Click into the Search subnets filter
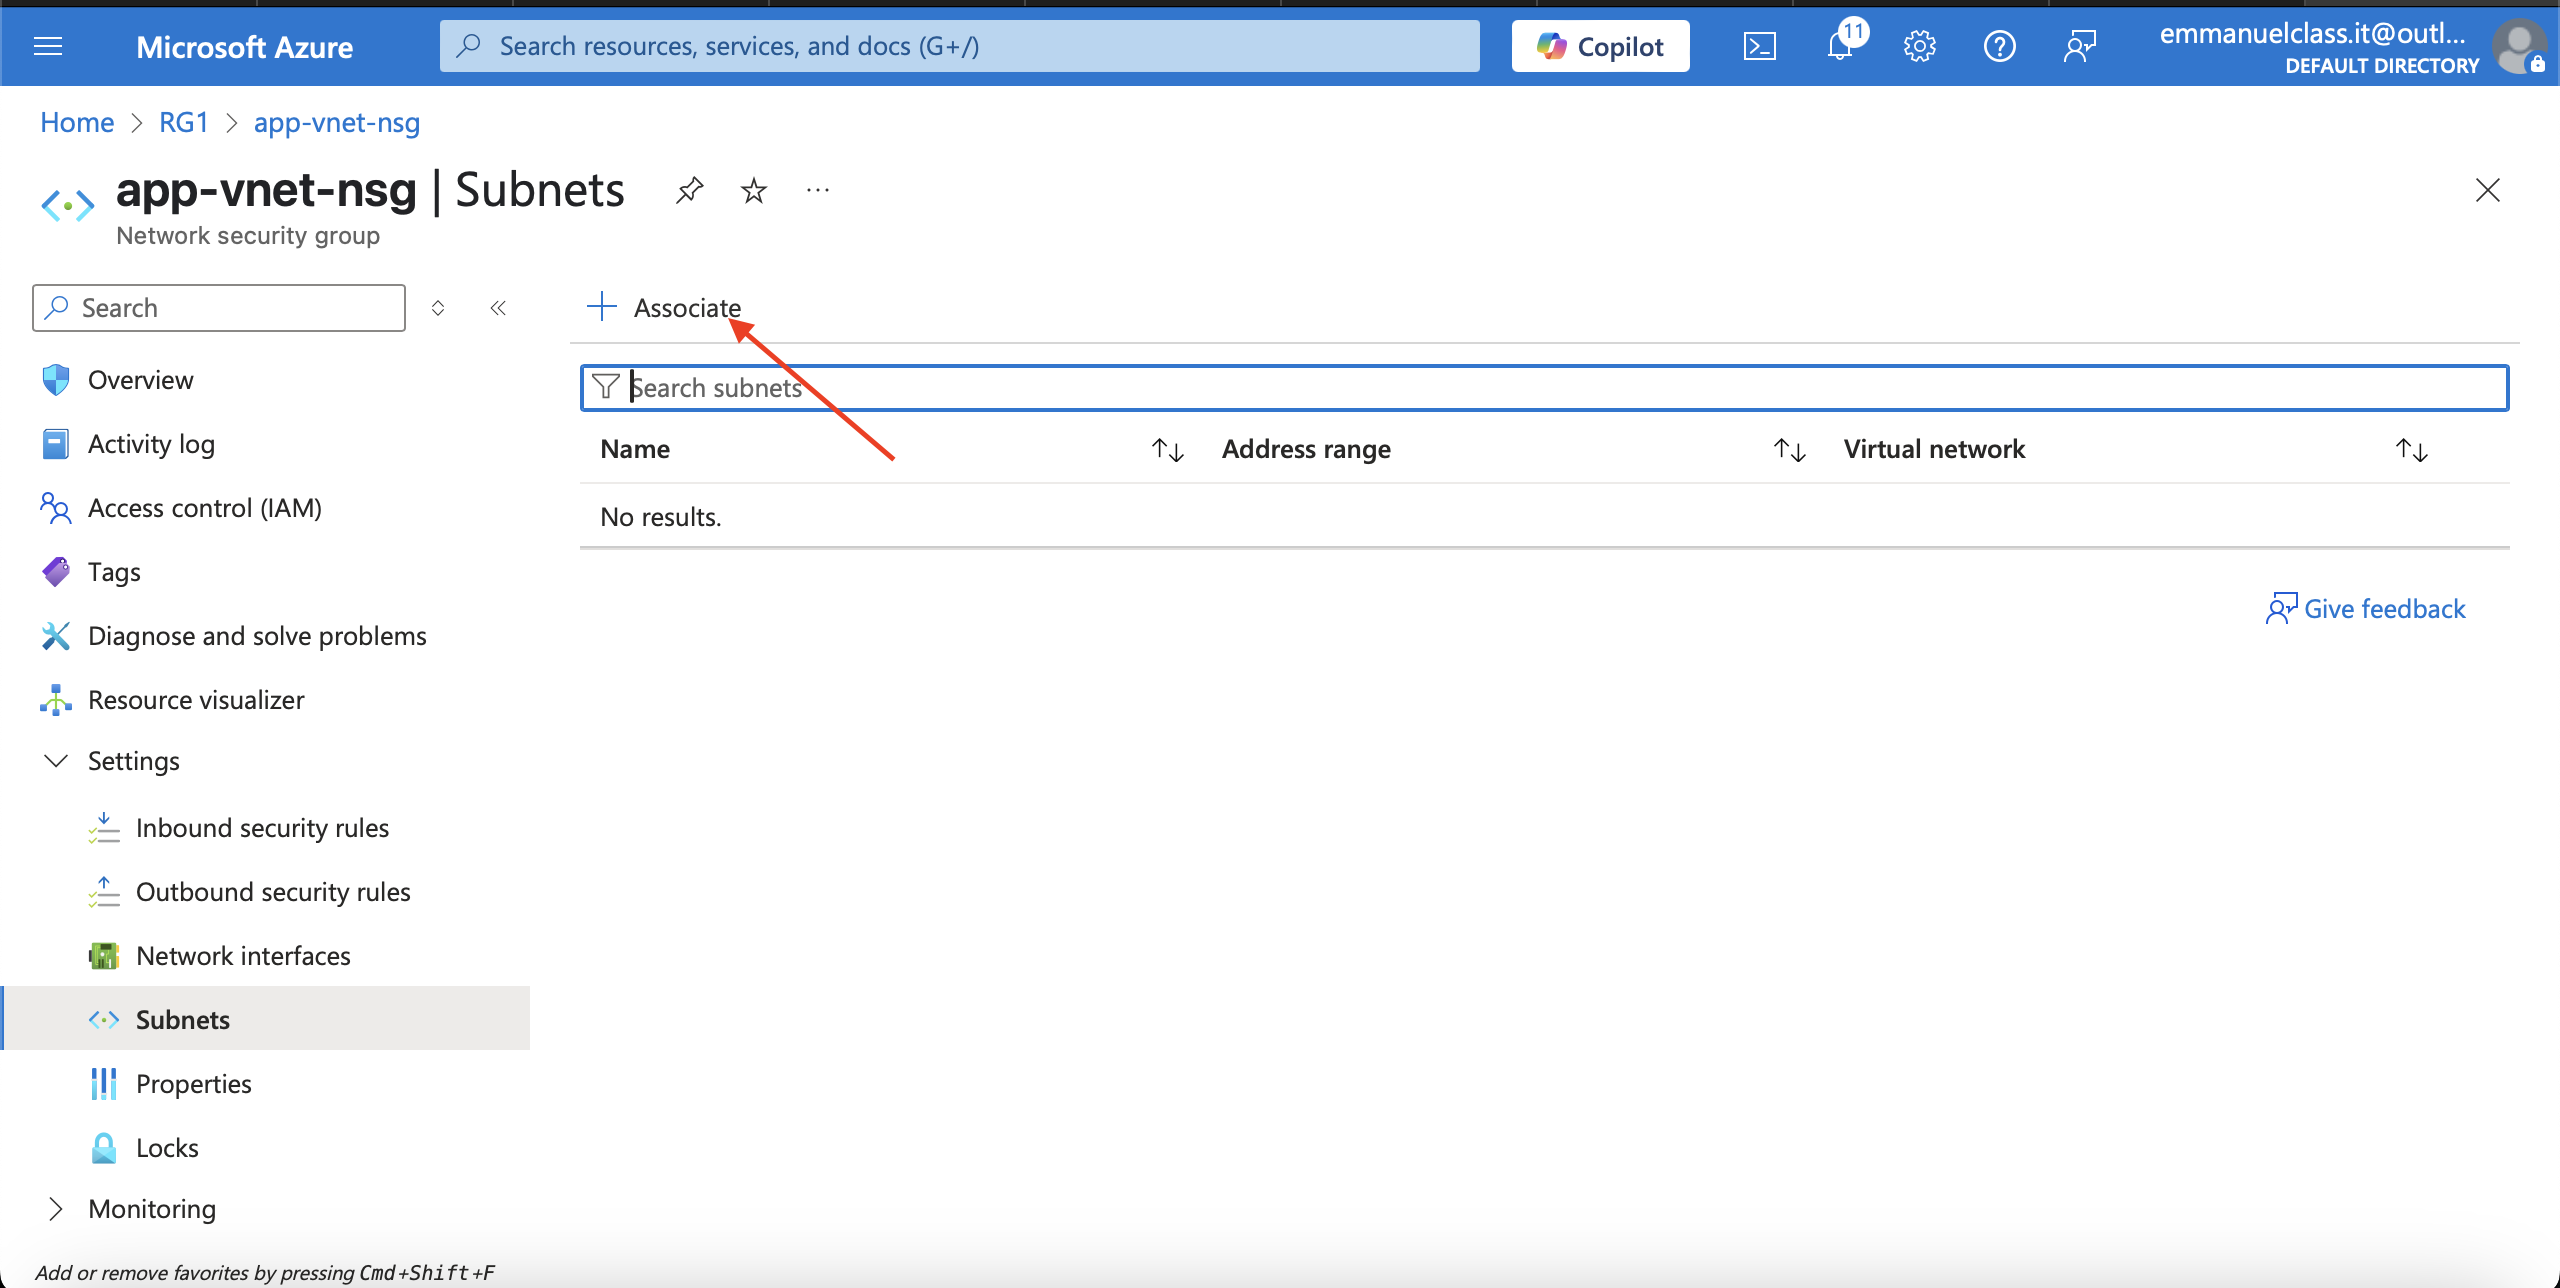 pyautogui.click(x=1544, y=388)
